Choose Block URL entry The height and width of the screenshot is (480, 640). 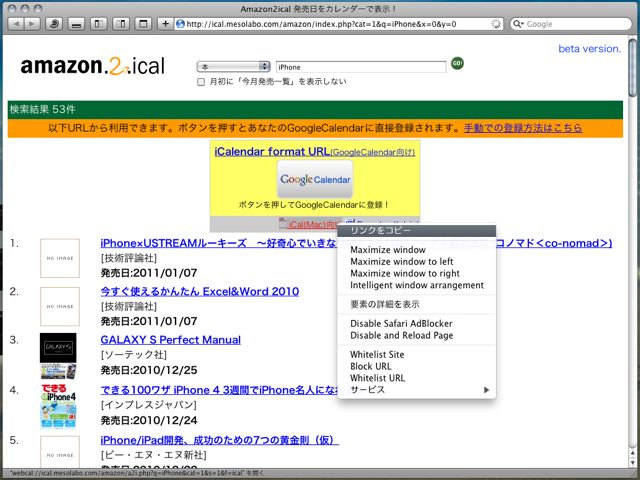[x=417, y=367]
